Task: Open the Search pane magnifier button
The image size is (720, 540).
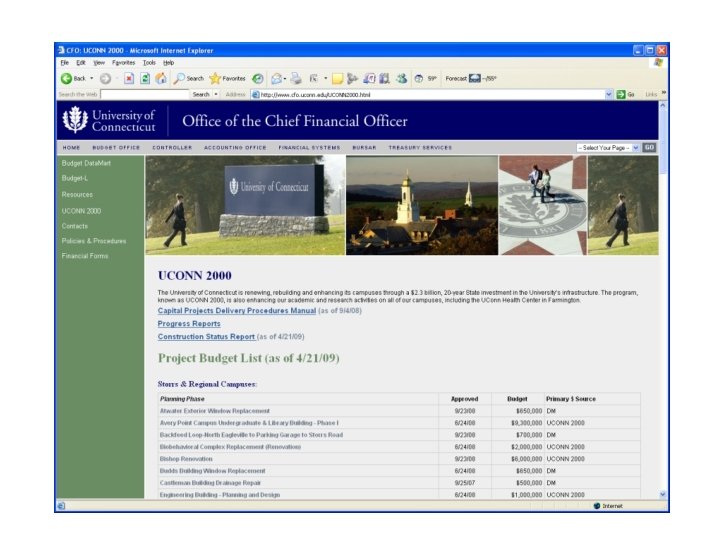Action: (x=188, y=79)
